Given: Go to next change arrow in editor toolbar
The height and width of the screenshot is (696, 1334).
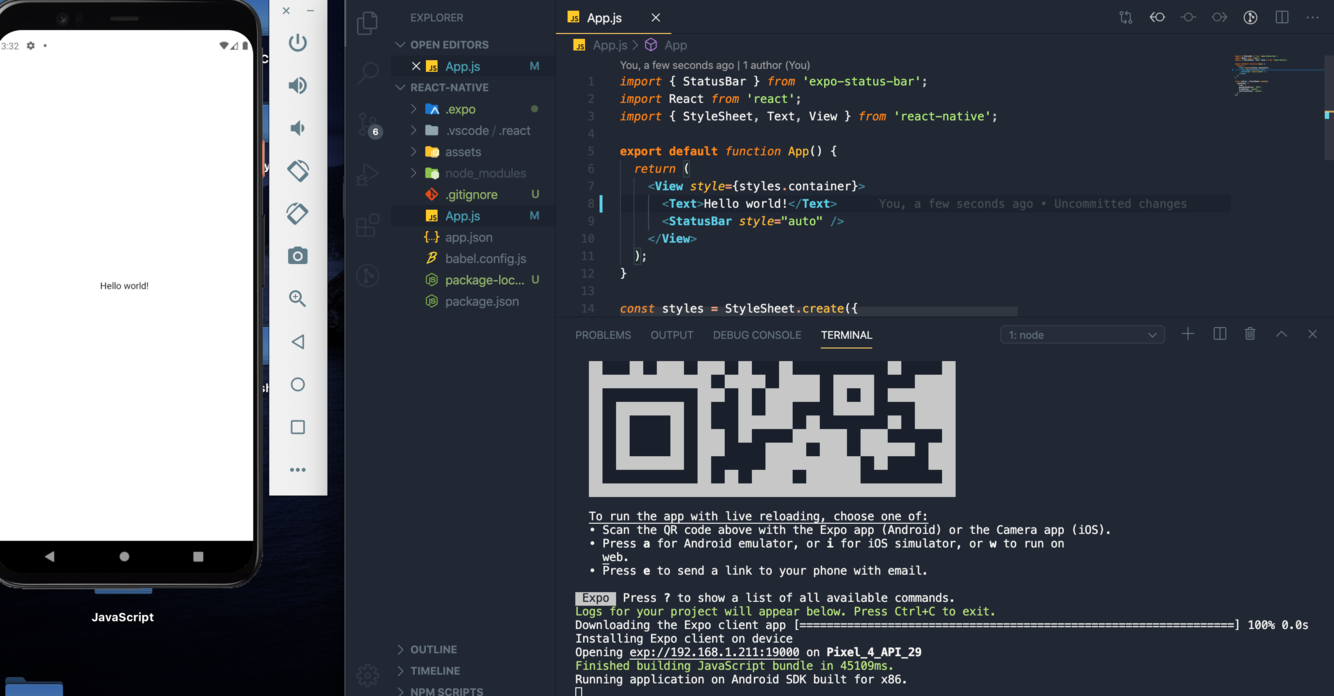Looking at the screenshot, I should click(x=1219, y=17).
